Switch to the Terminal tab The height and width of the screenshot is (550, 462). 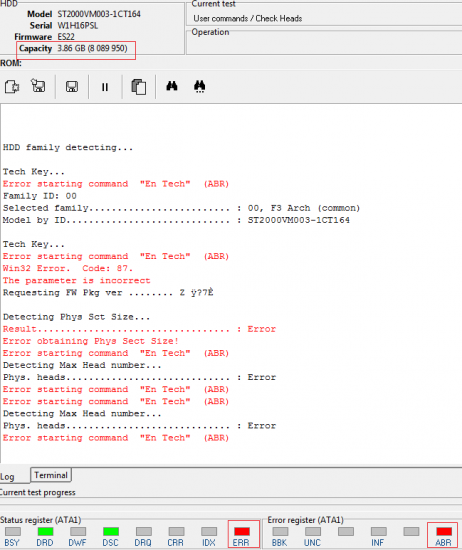(x=51, y=475)
